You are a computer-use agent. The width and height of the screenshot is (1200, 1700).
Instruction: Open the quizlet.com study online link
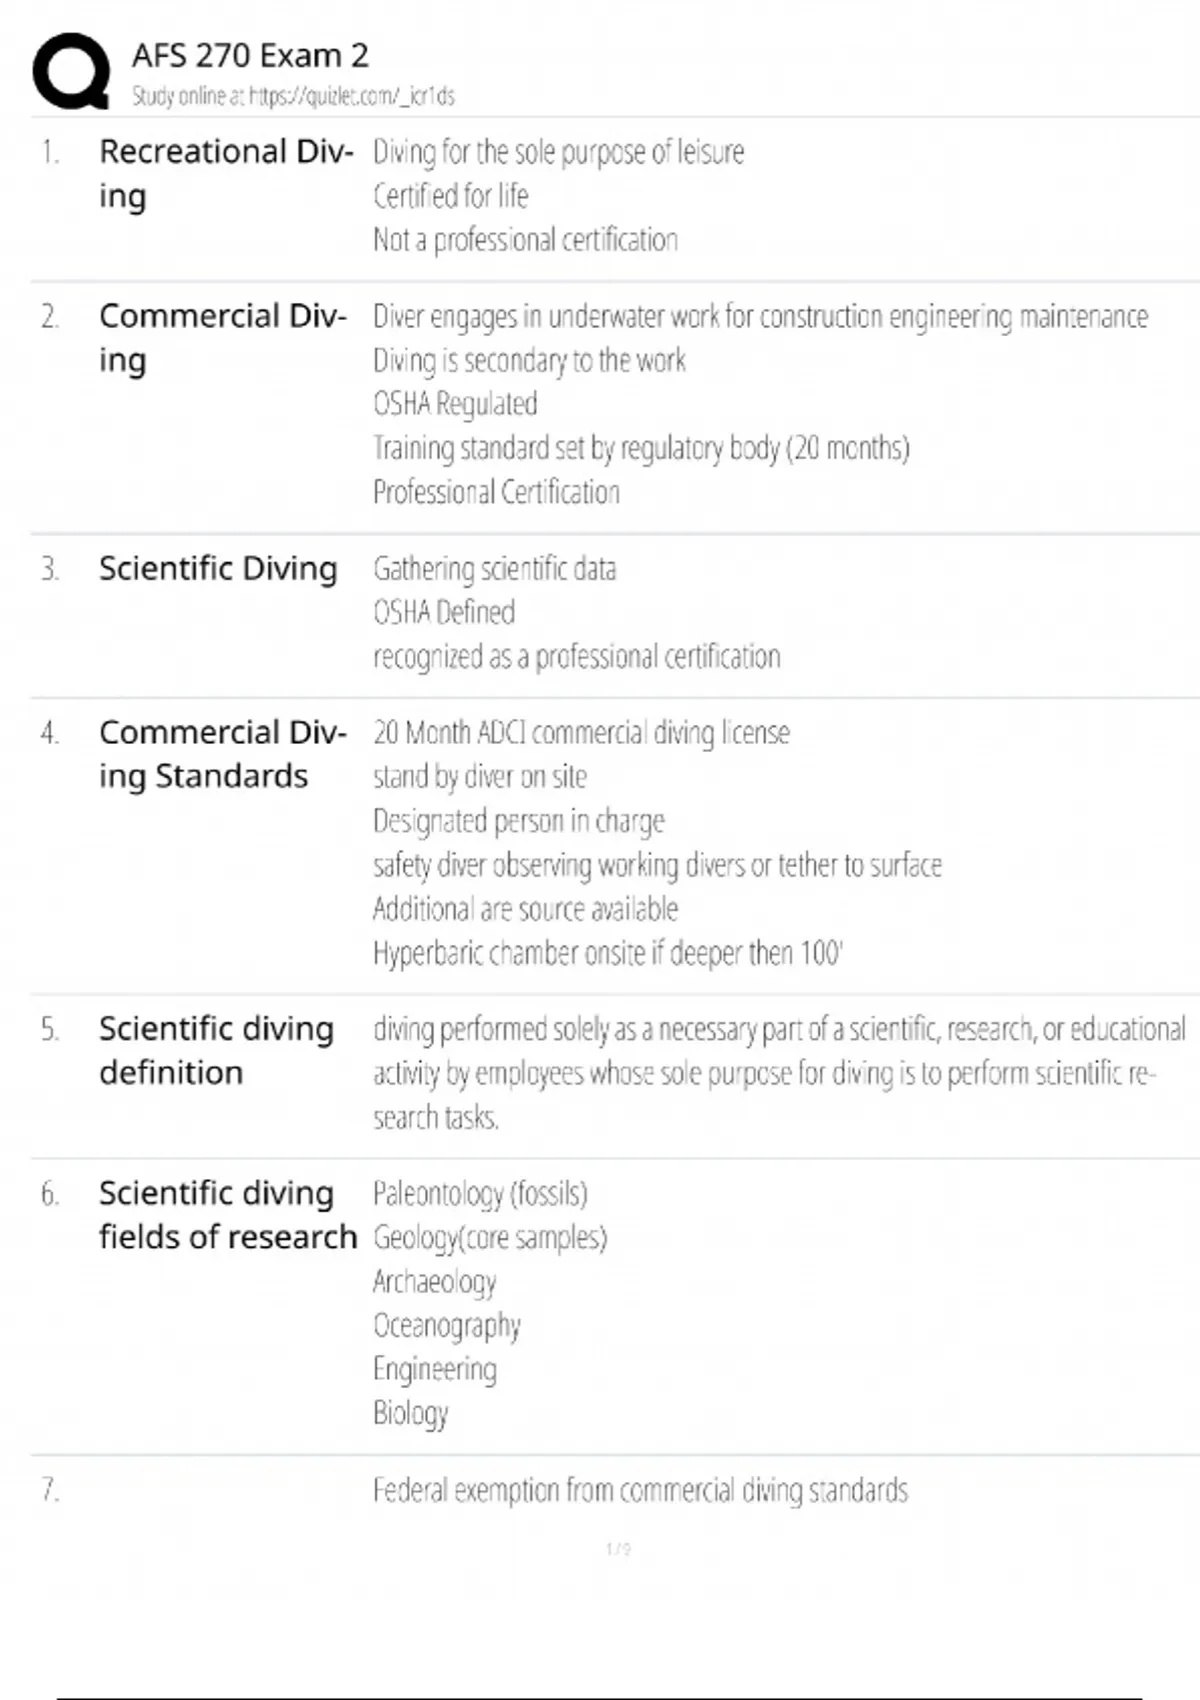coord(293,96)
